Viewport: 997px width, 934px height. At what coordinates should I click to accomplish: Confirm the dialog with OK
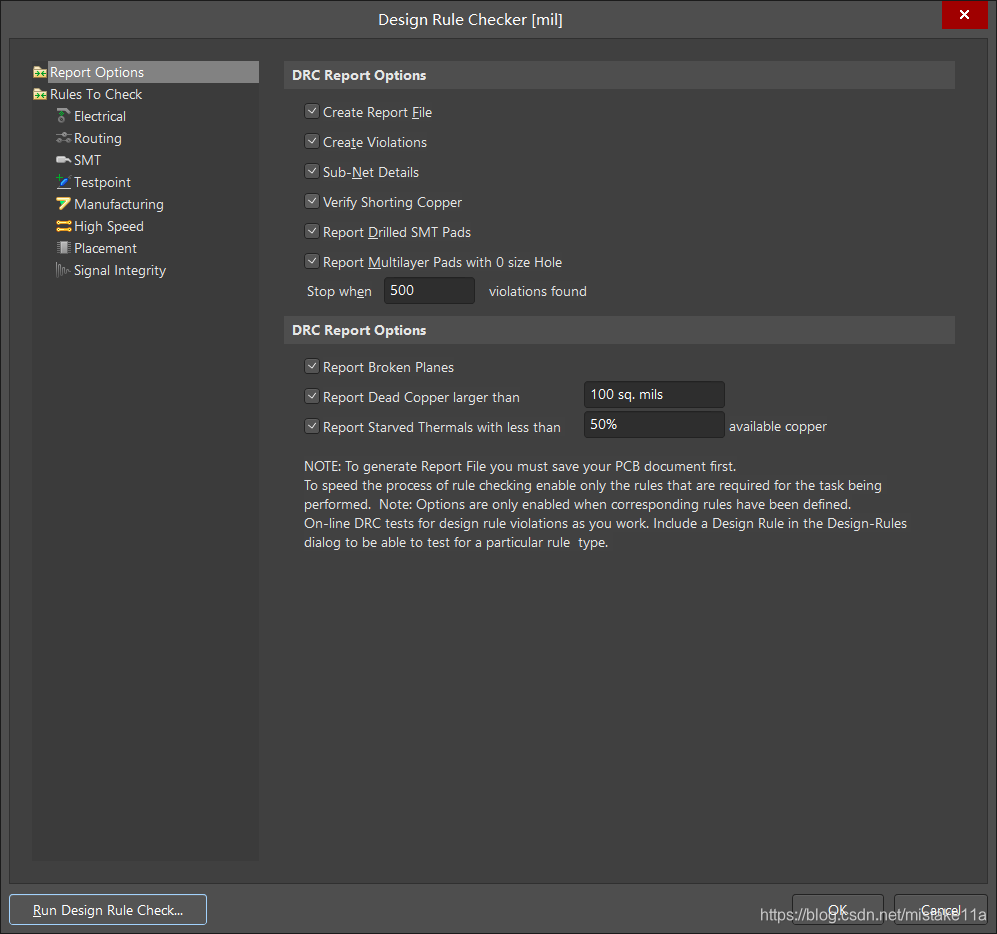pyautogui.click(x=837, y=910)
